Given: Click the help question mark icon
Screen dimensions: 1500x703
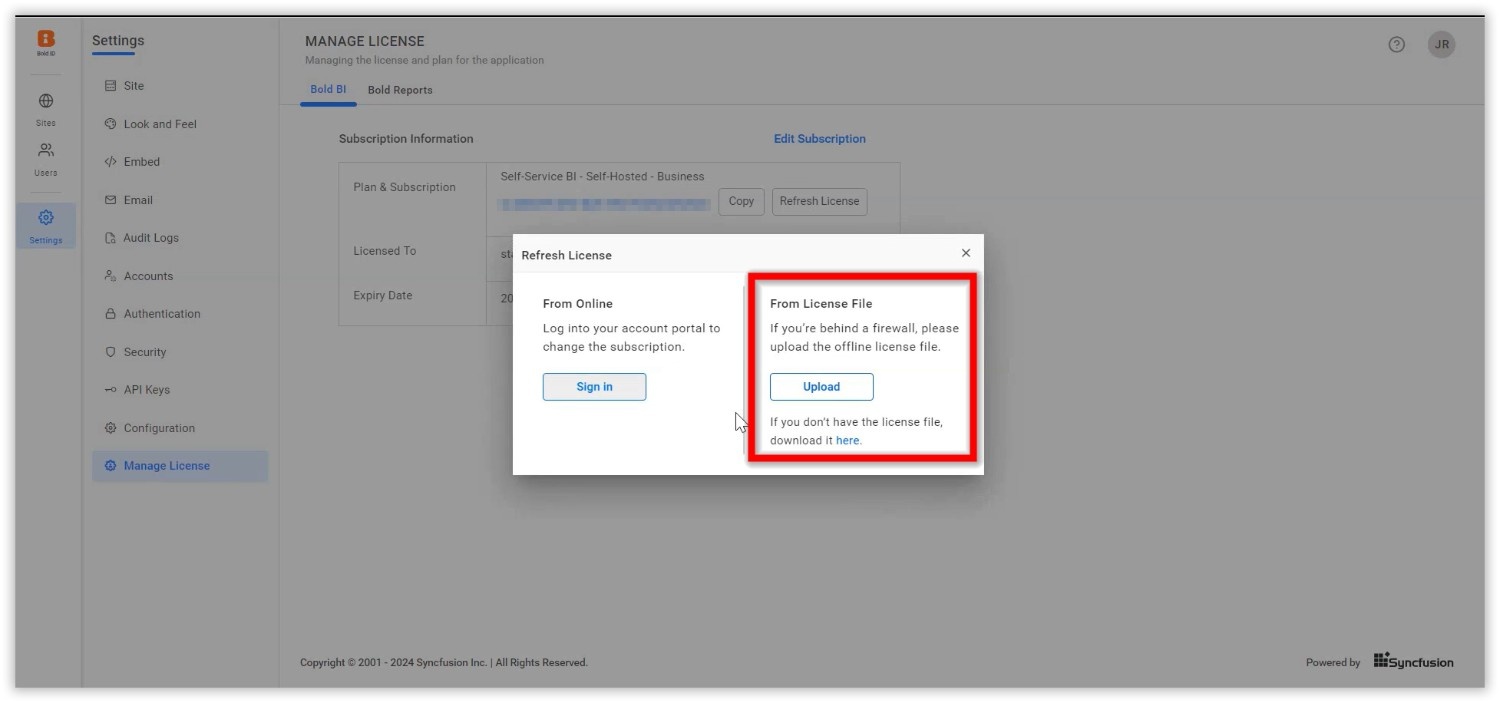Looking at the screenshot, I should (1397, 44).
